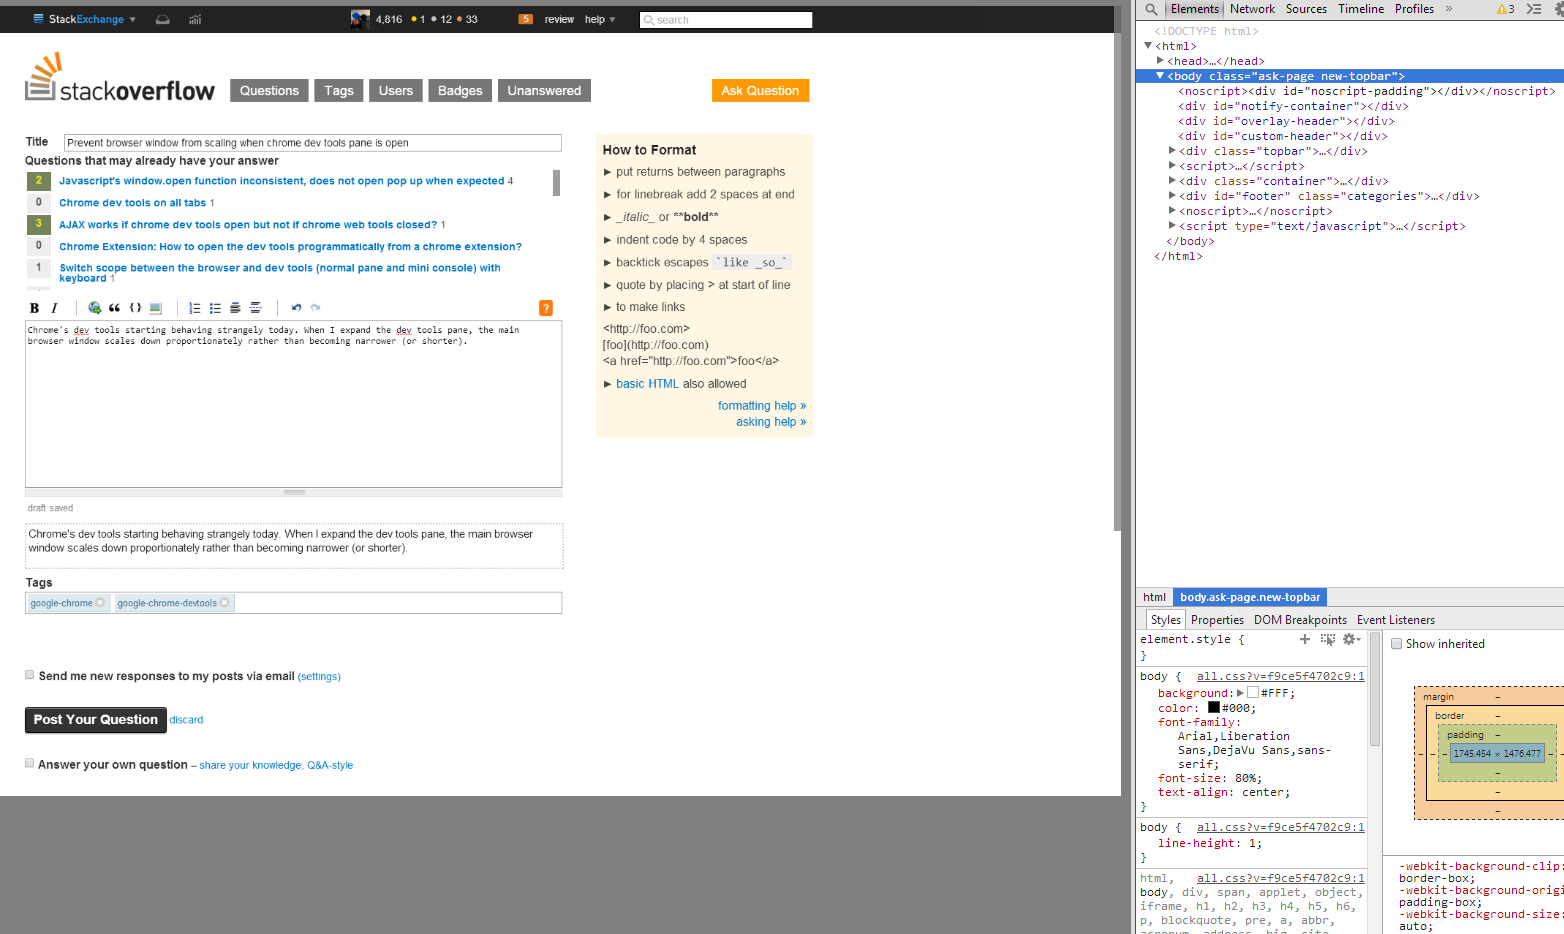
Task: Show more DevTools tabs with the chevron
Action: [x=1448, y=9]
